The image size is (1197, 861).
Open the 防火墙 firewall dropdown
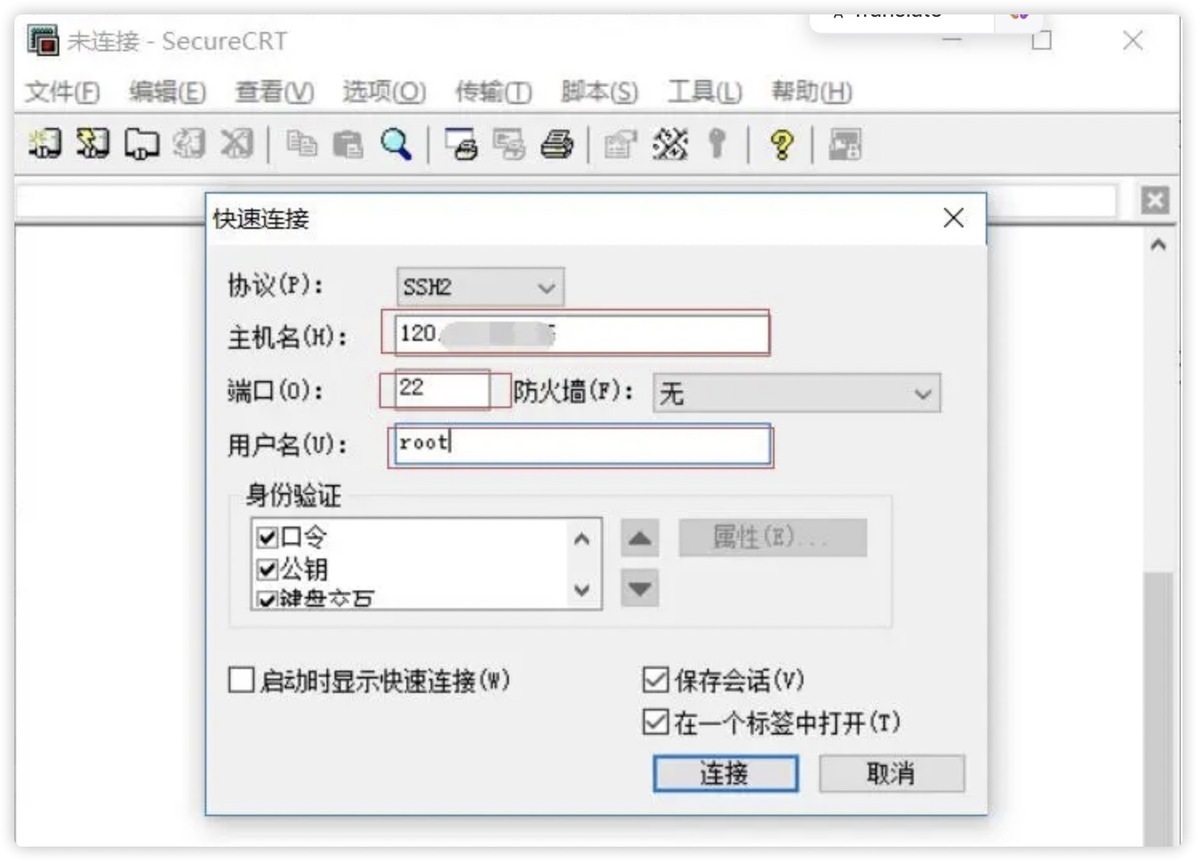[x=796, y=393]
